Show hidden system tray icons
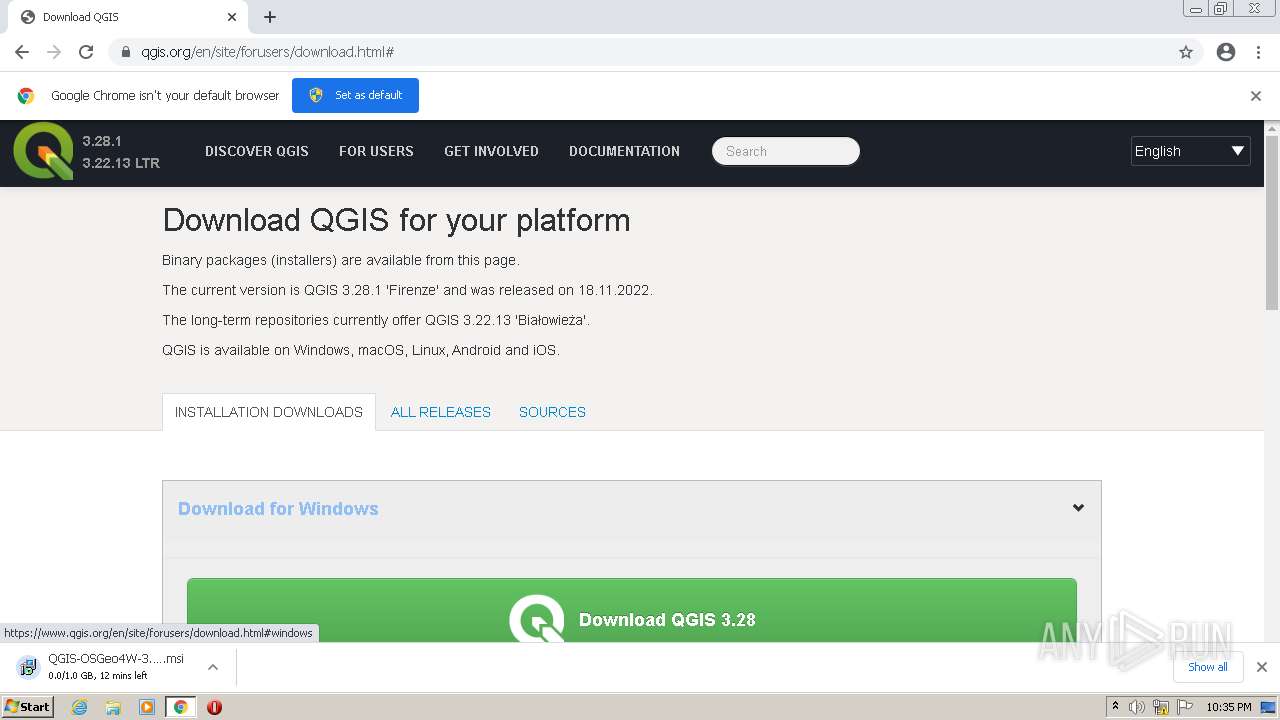 1115,707
